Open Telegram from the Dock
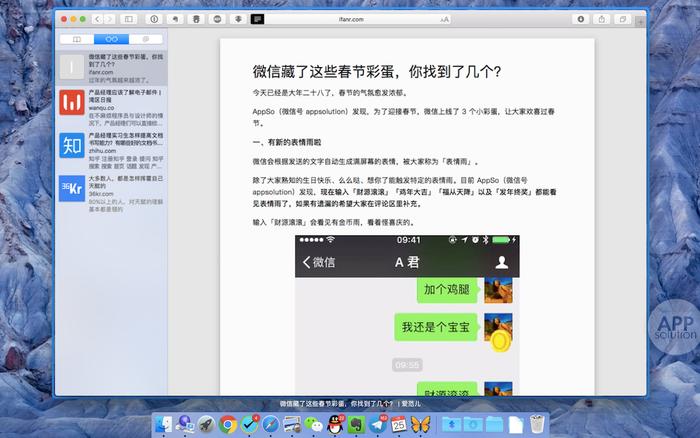This screenshot has height=438, width=700. [378, 425]
